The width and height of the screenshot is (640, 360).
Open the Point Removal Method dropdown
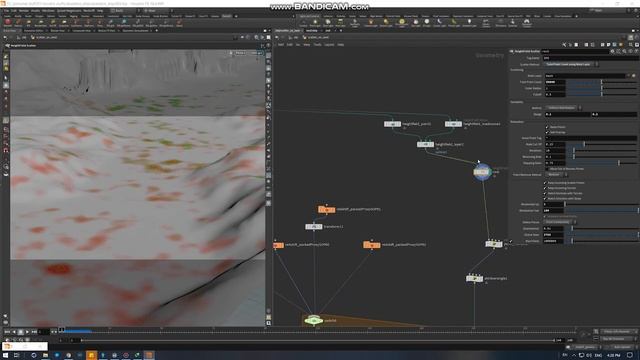coord(556,174)
